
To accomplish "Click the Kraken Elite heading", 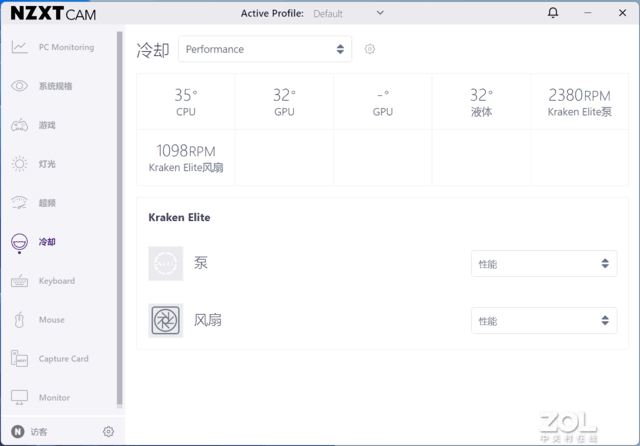I will (x=179, y=217).
